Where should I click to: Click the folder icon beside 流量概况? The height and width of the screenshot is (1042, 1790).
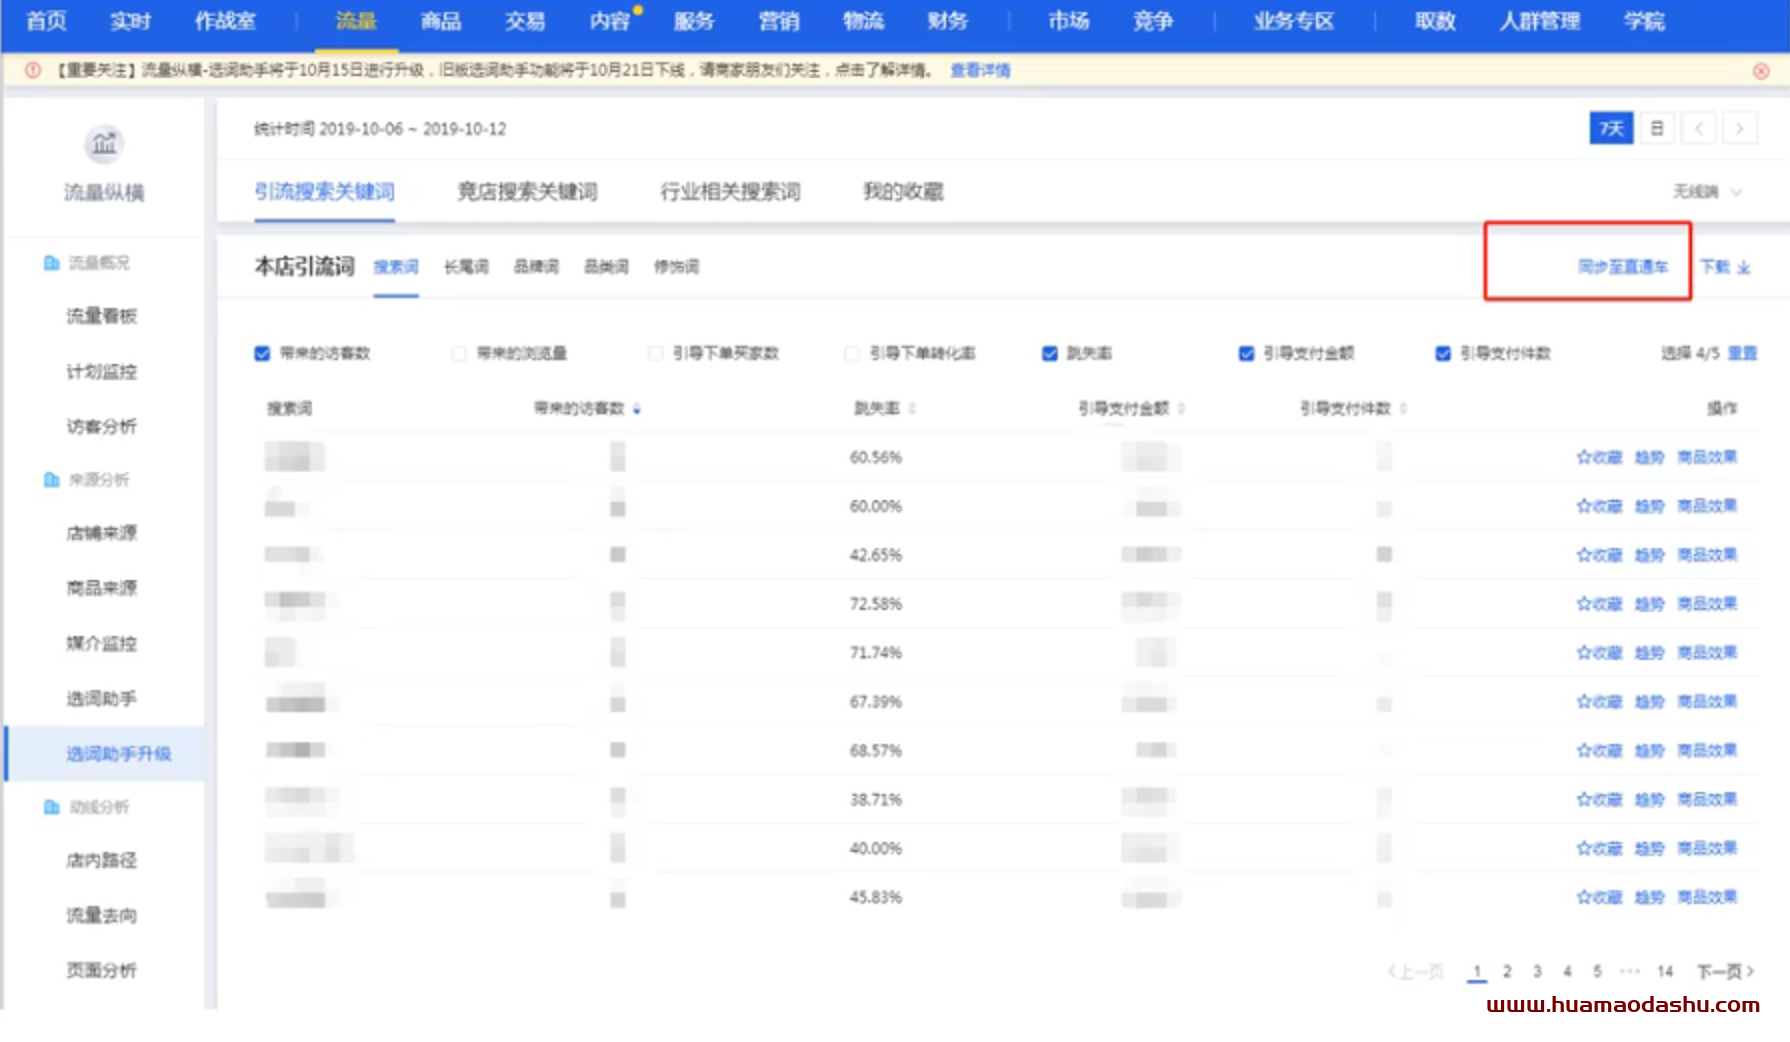click(51, 263)
